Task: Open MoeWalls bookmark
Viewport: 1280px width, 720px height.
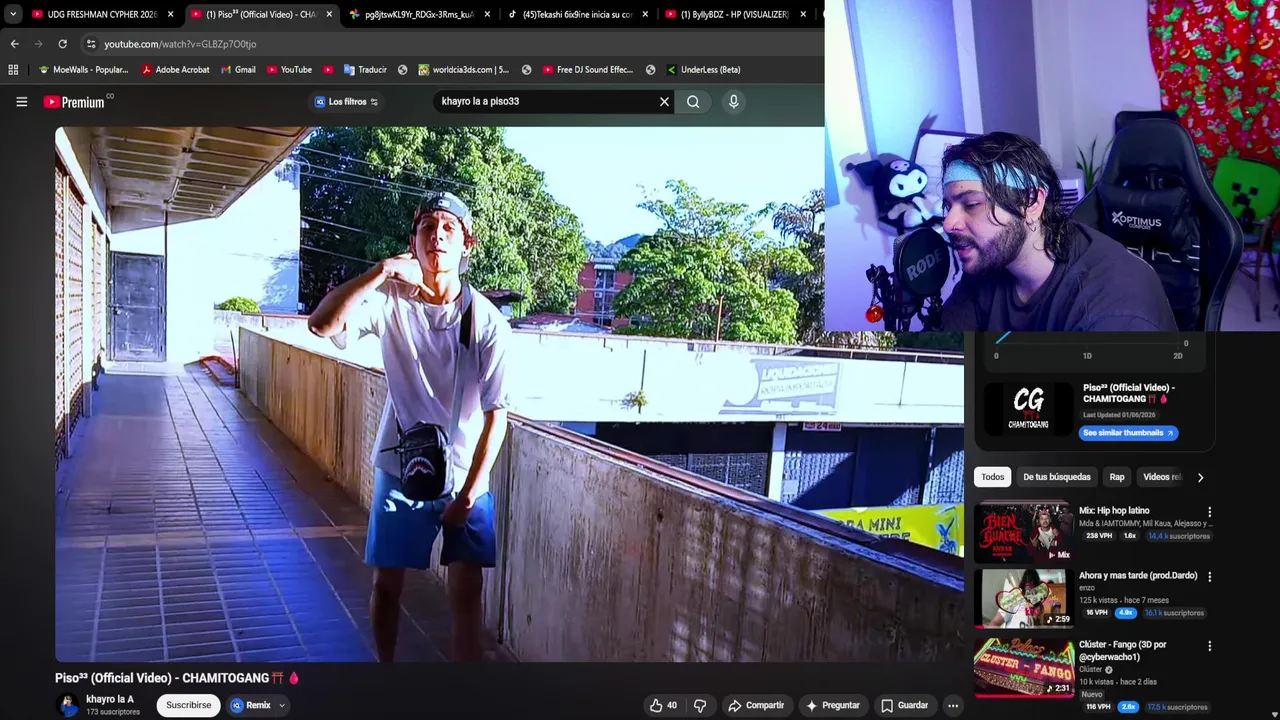Action: click(x=82, y=70)
